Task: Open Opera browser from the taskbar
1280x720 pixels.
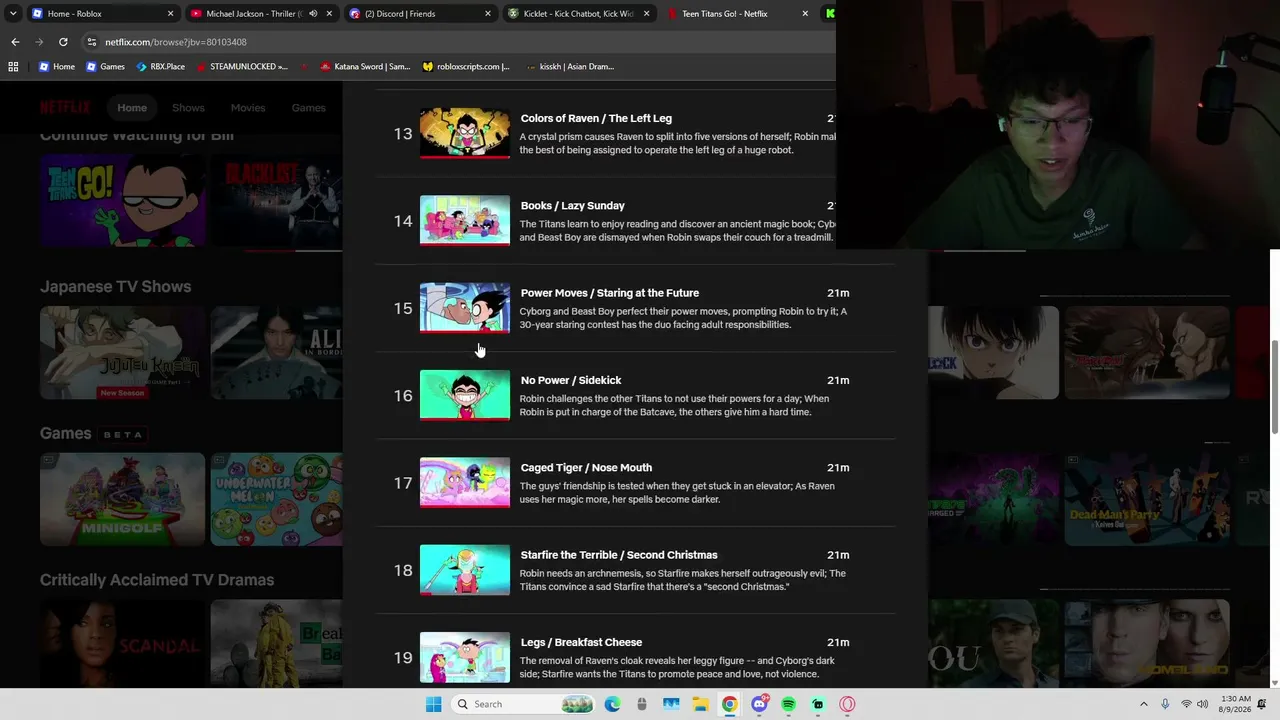Action: pyautogui.click(x=848, y=704)
